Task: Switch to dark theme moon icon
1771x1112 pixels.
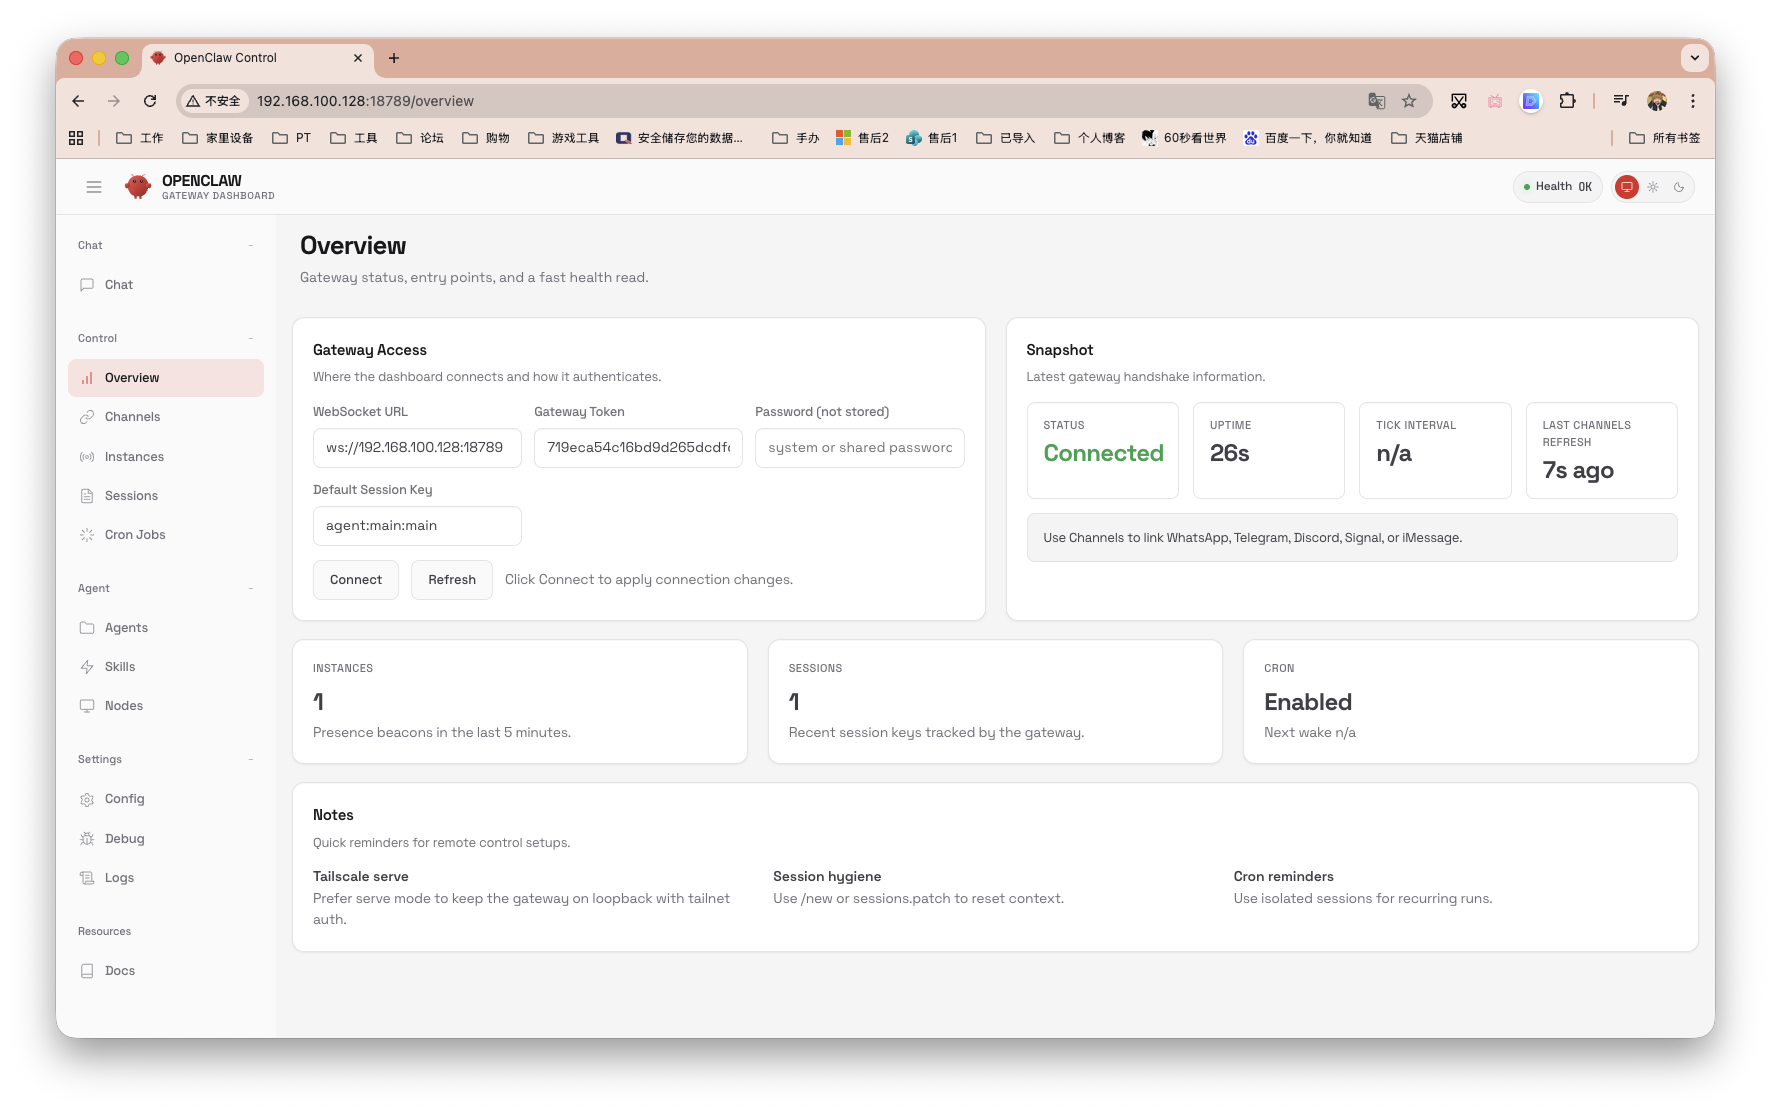Action: pos(1679,187)
